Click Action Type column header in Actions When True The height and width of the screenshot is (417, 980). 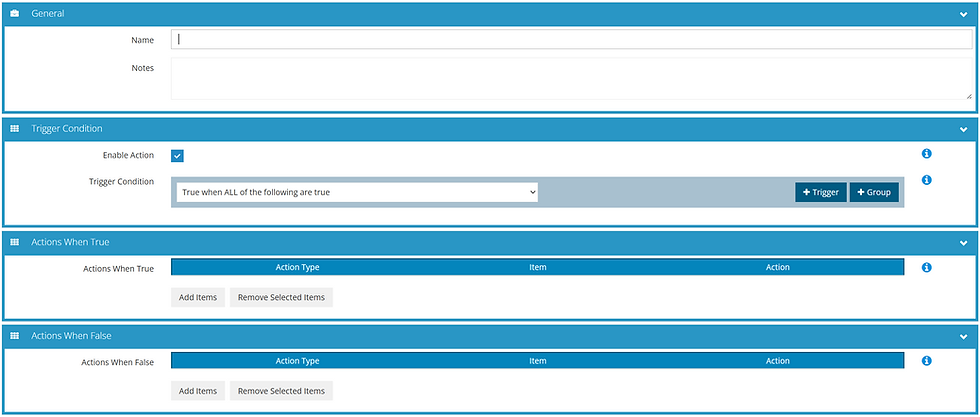(x=298, y=267)
